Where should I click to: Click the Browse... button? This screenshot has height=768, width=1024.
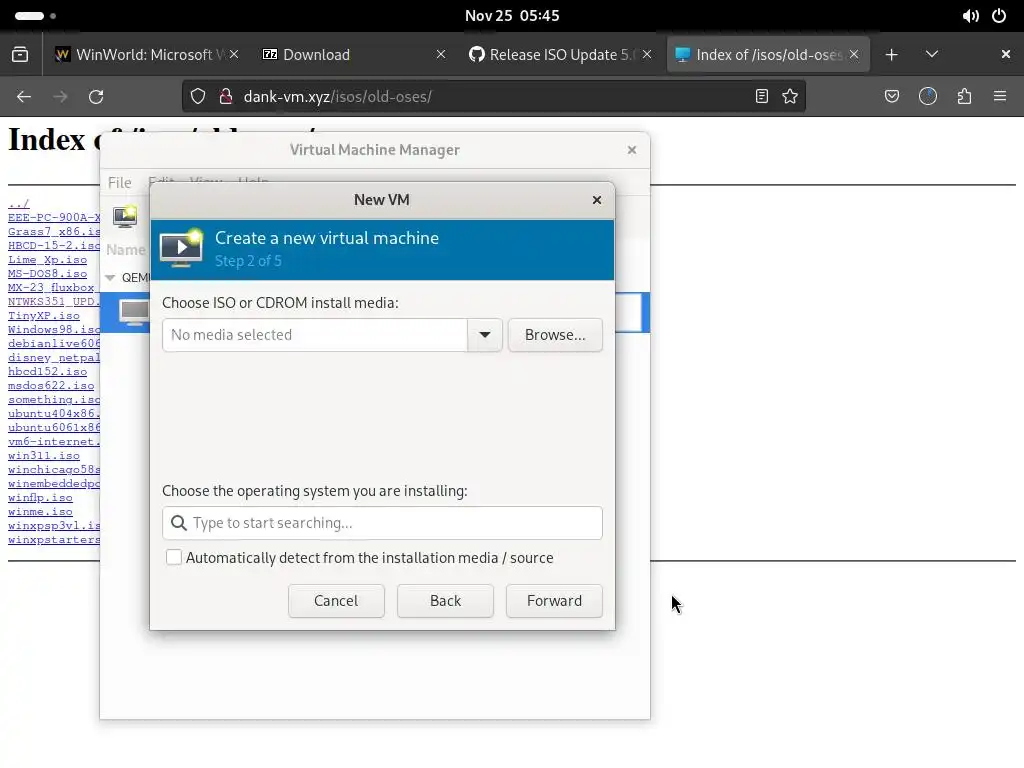(x=555, y=335)
